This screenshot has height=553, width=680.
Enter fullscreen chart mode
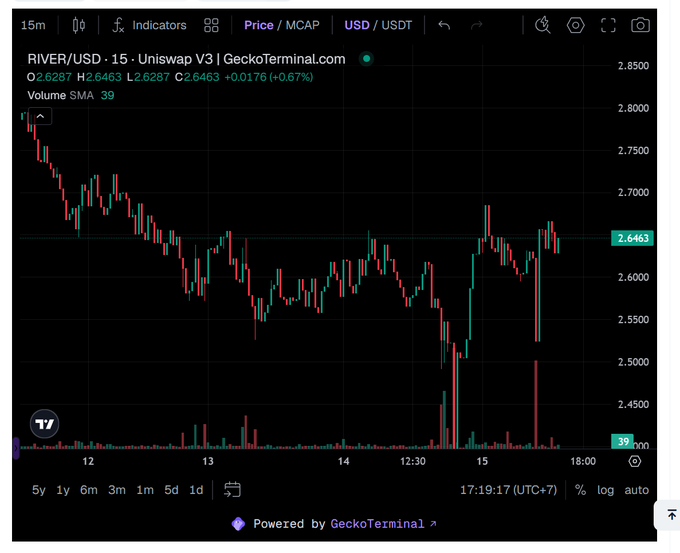click(608, 25)
